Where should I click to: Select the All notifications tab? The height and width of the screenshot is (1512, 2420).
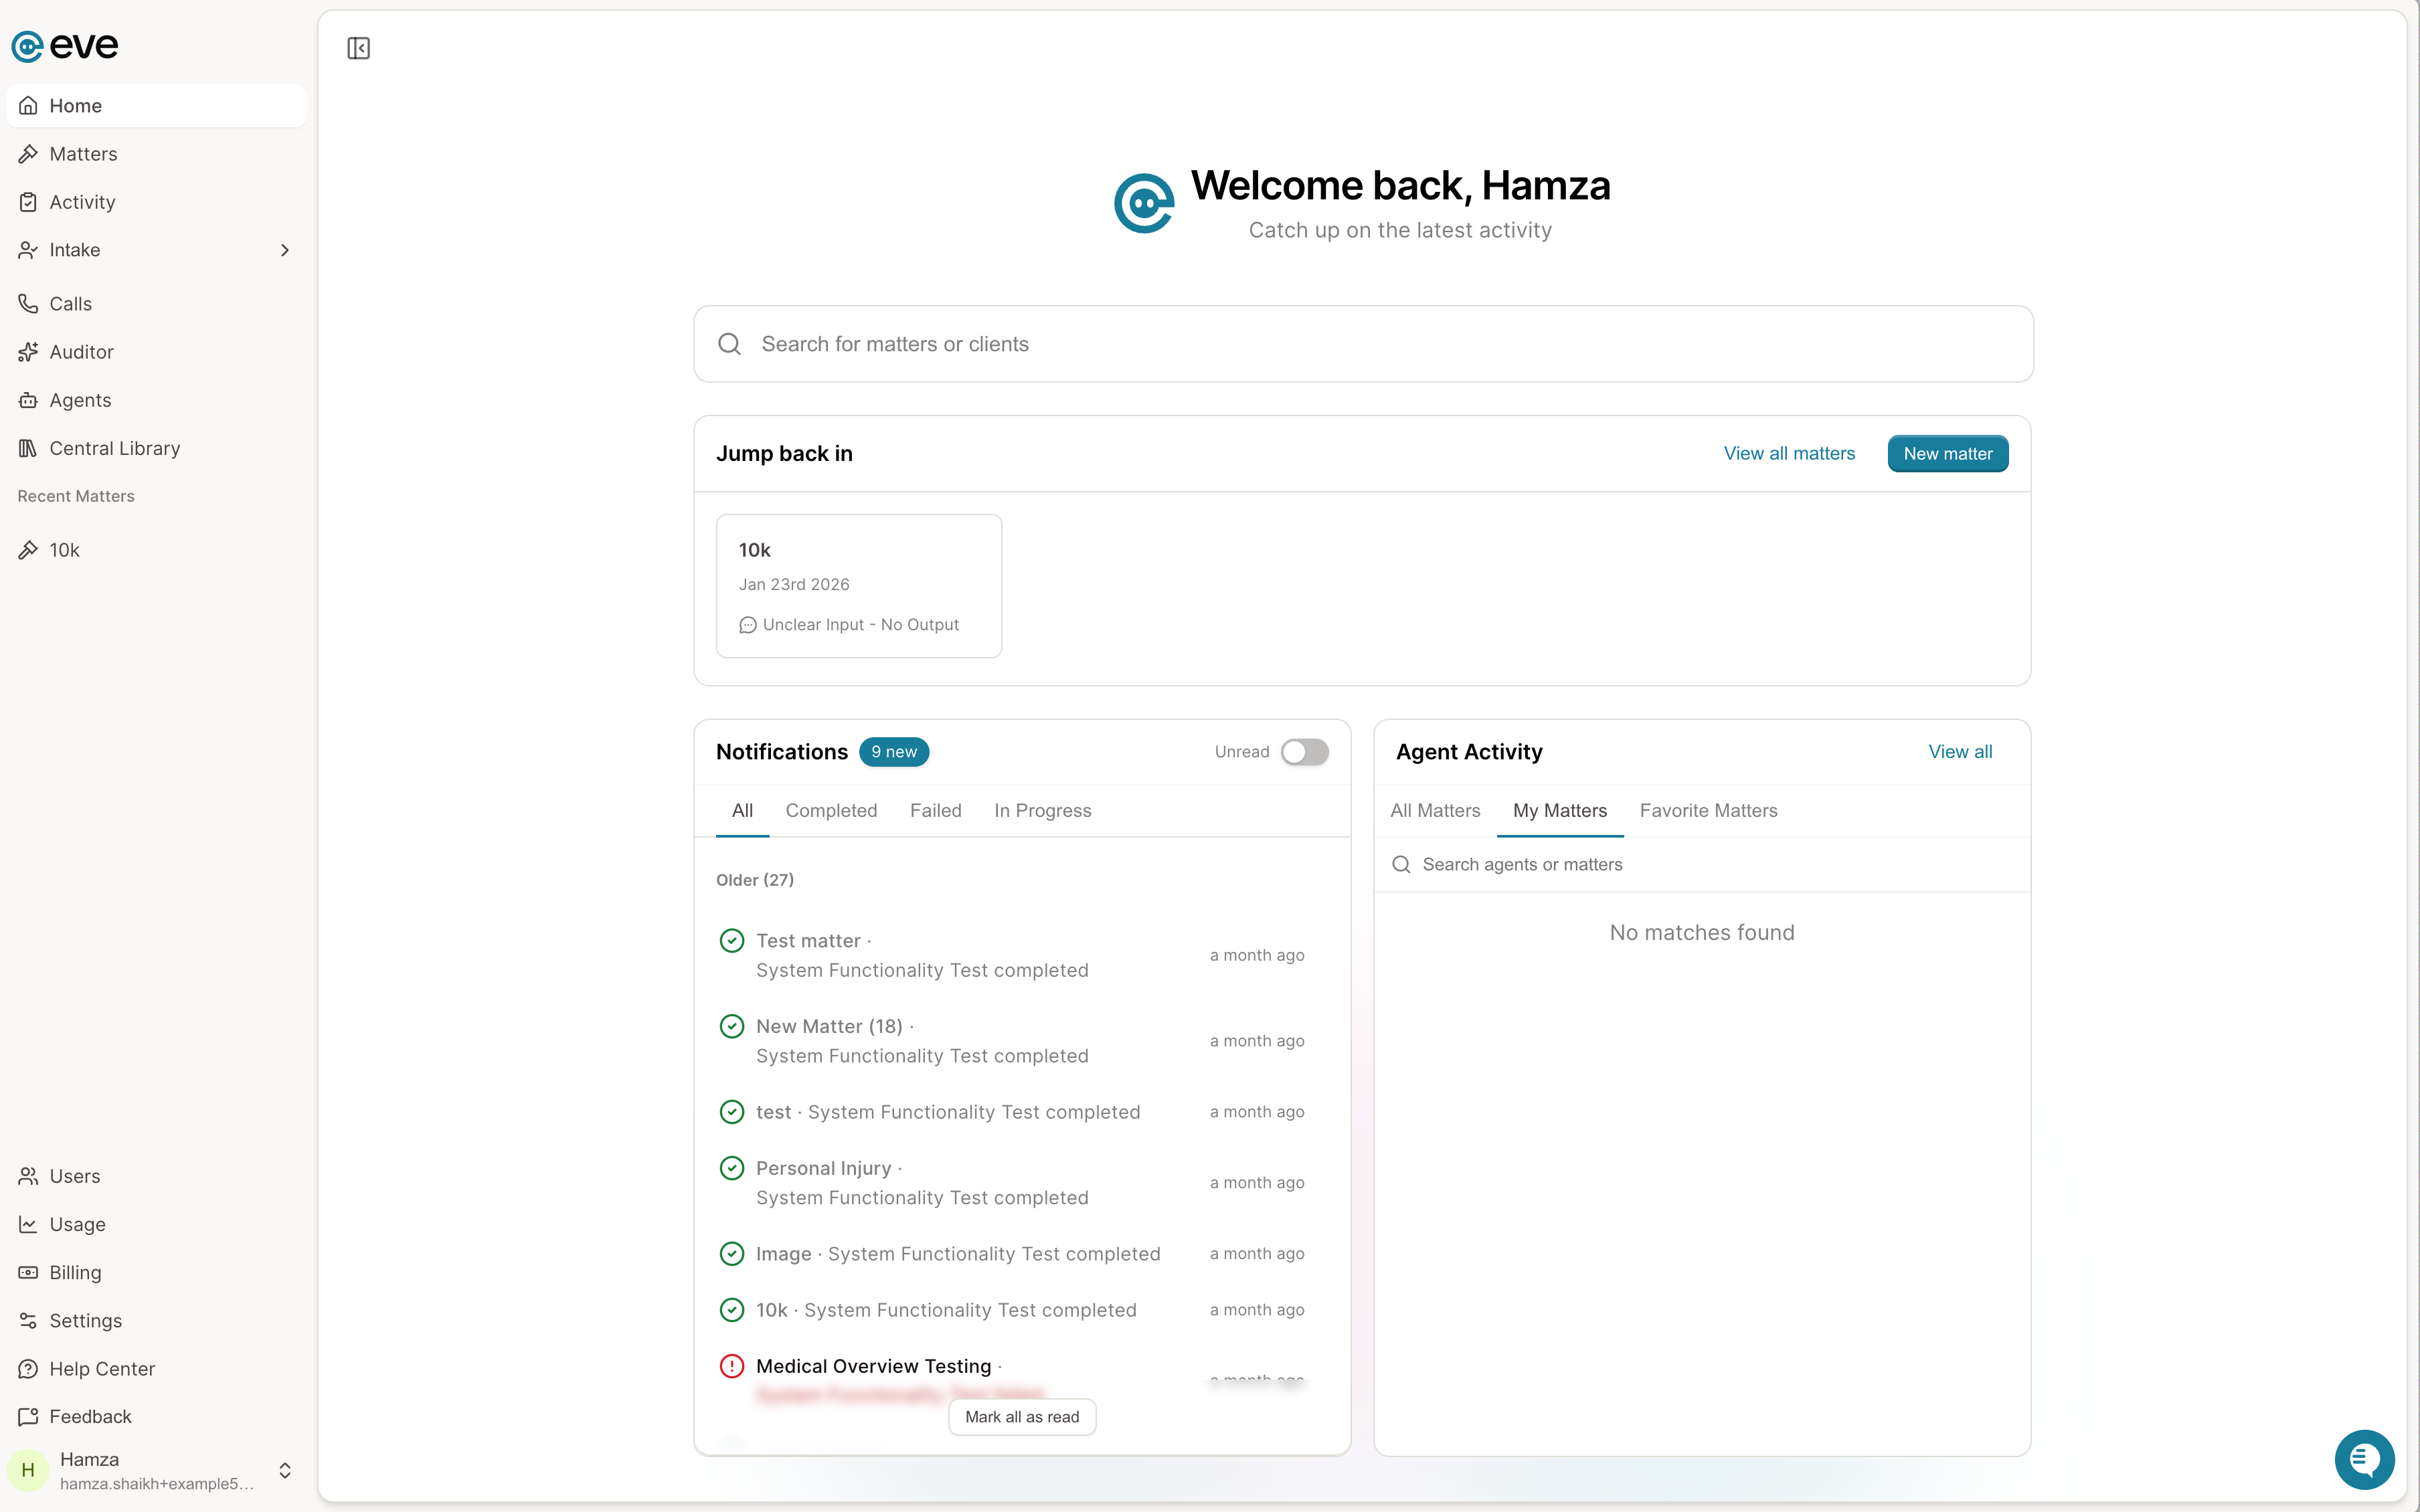tap(742, 811)
